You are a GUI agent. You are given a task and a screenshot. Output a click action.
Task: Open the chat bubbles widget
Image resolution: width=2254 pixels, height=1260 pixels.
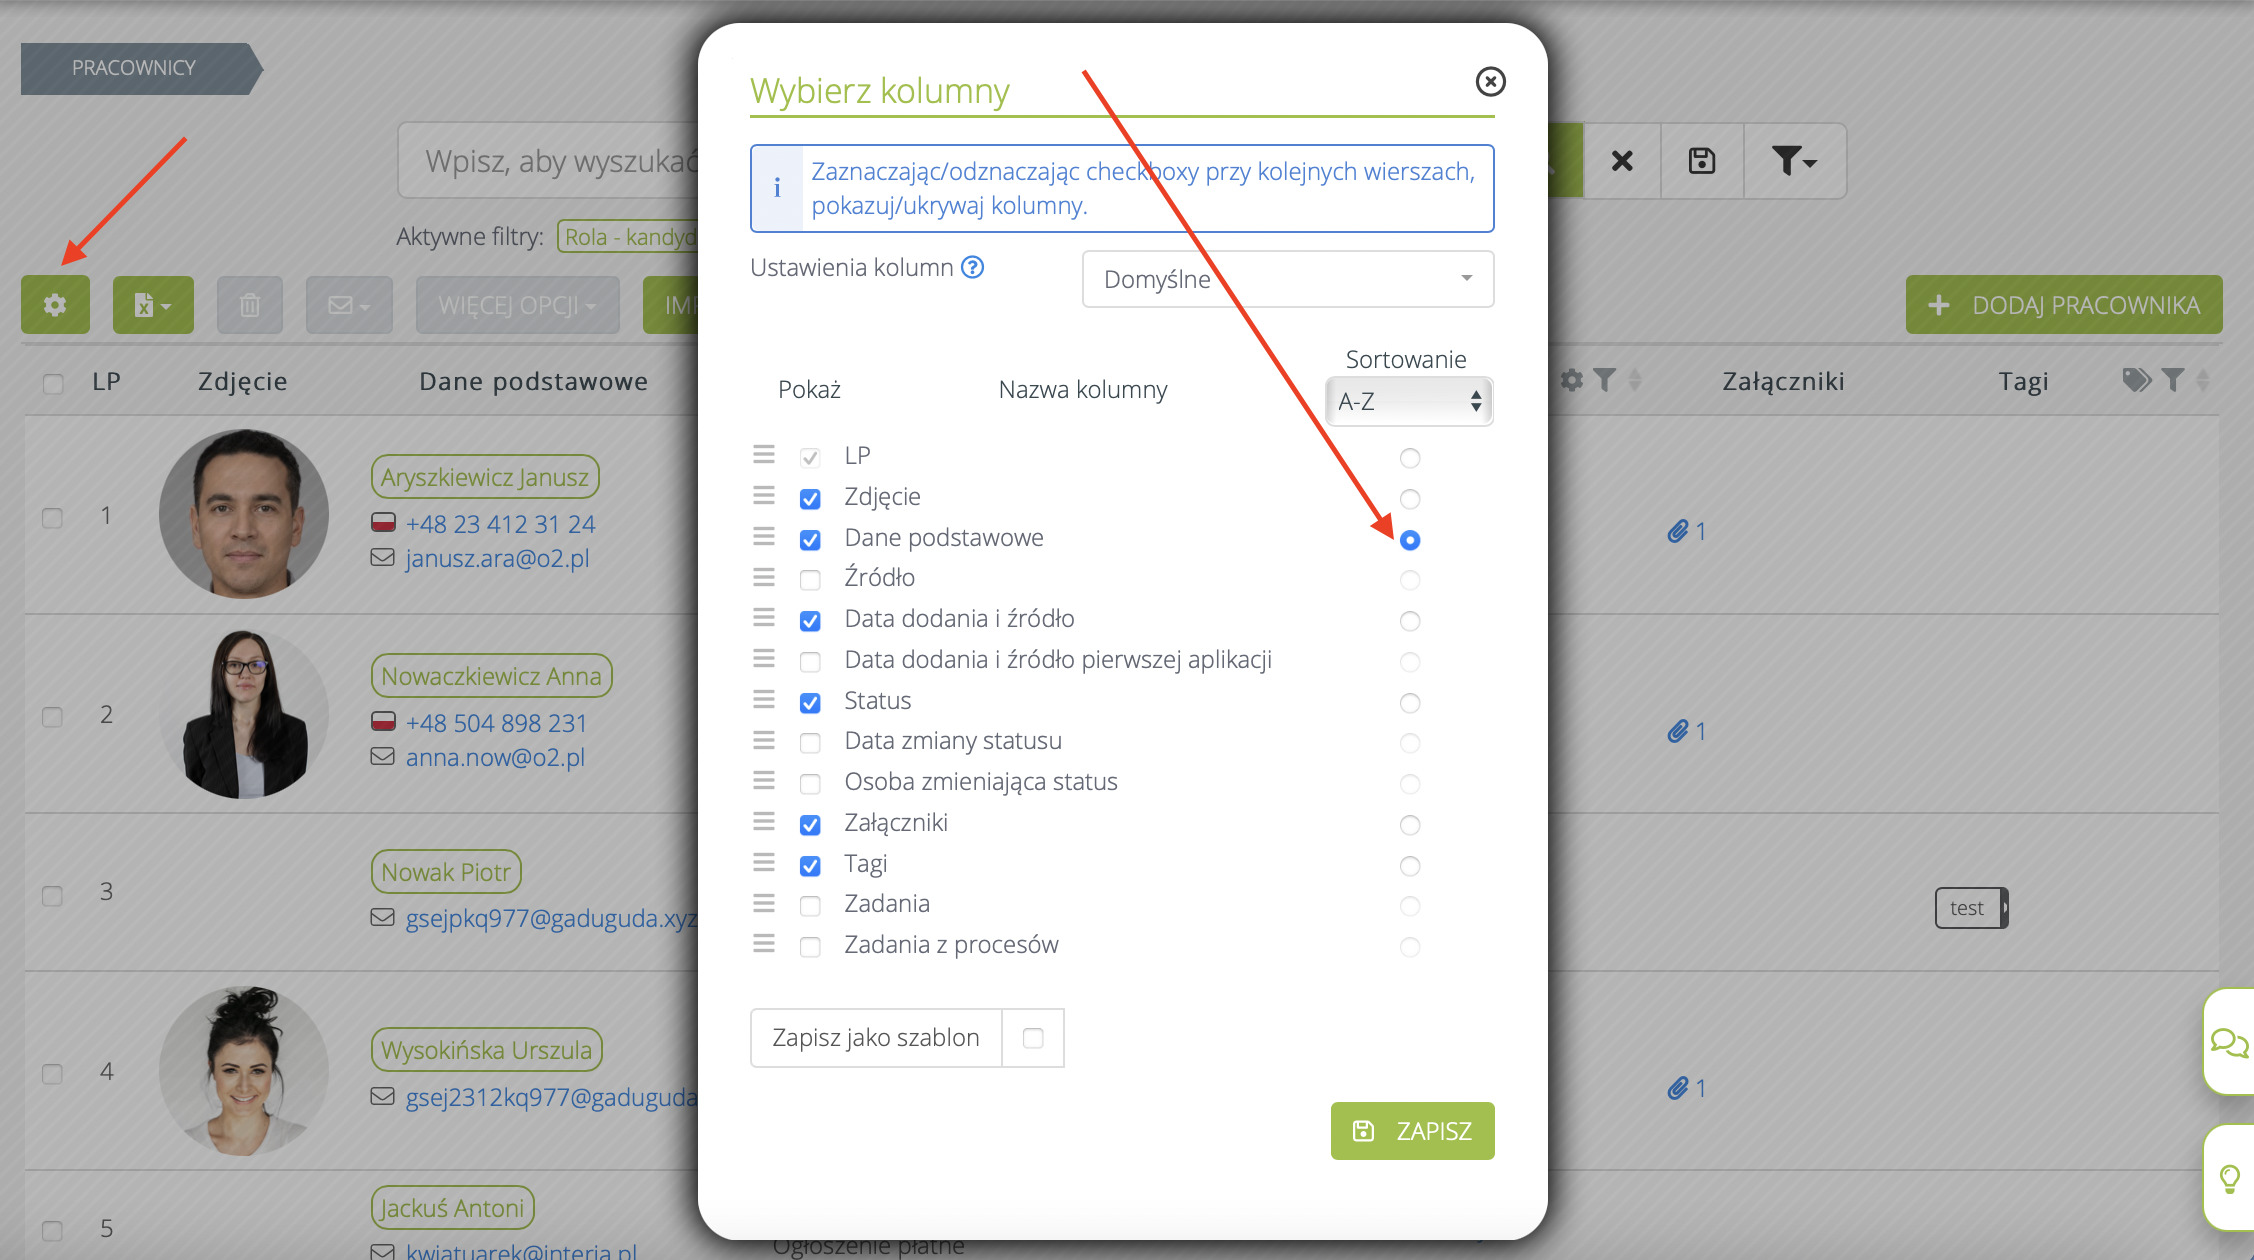tap(2228, 1043)
